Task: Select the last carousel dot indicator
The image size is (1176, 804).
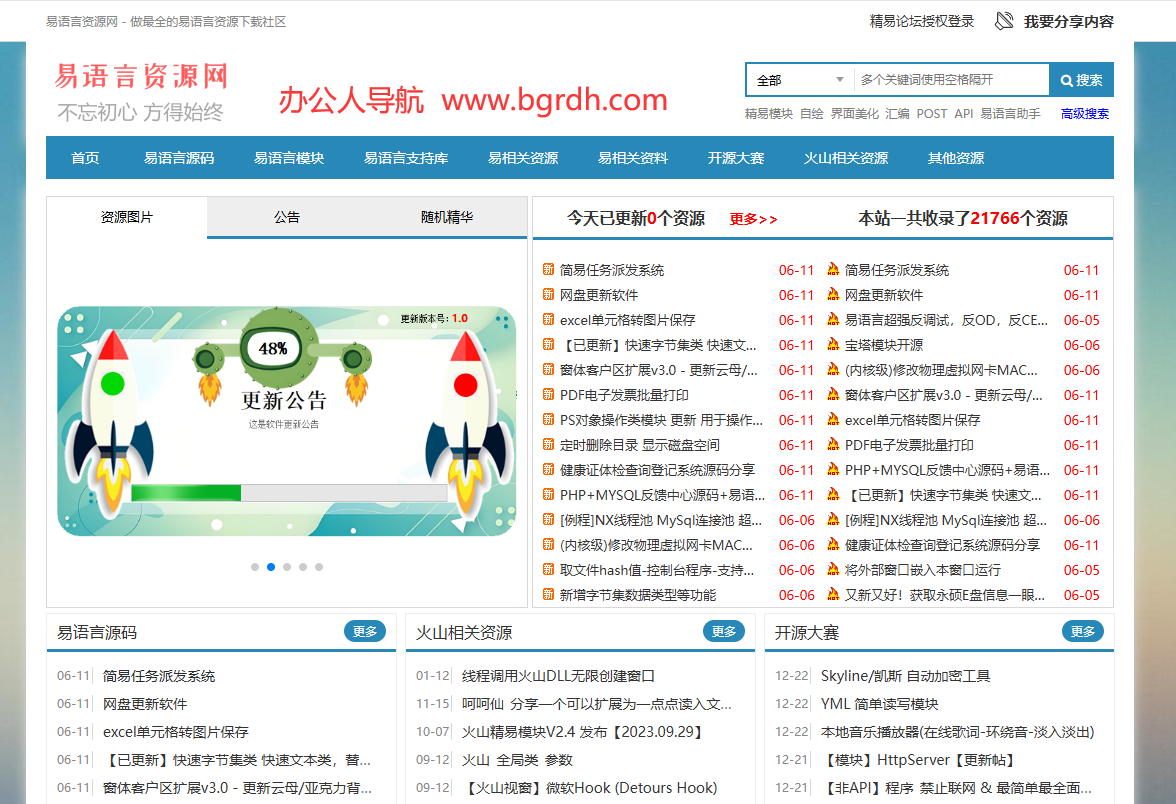Action: point(319,567)
